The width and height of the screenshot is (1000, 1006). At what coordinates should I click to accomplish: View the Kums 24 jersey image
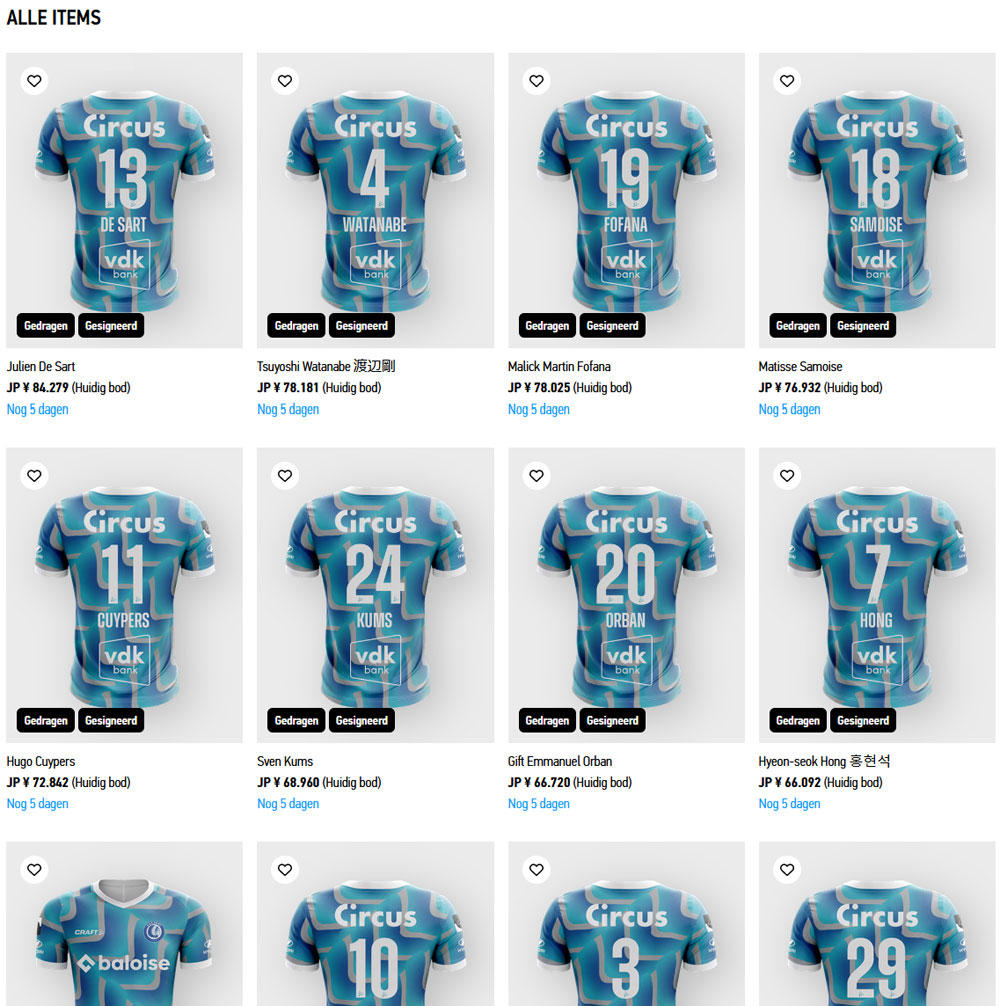[375, 595]
